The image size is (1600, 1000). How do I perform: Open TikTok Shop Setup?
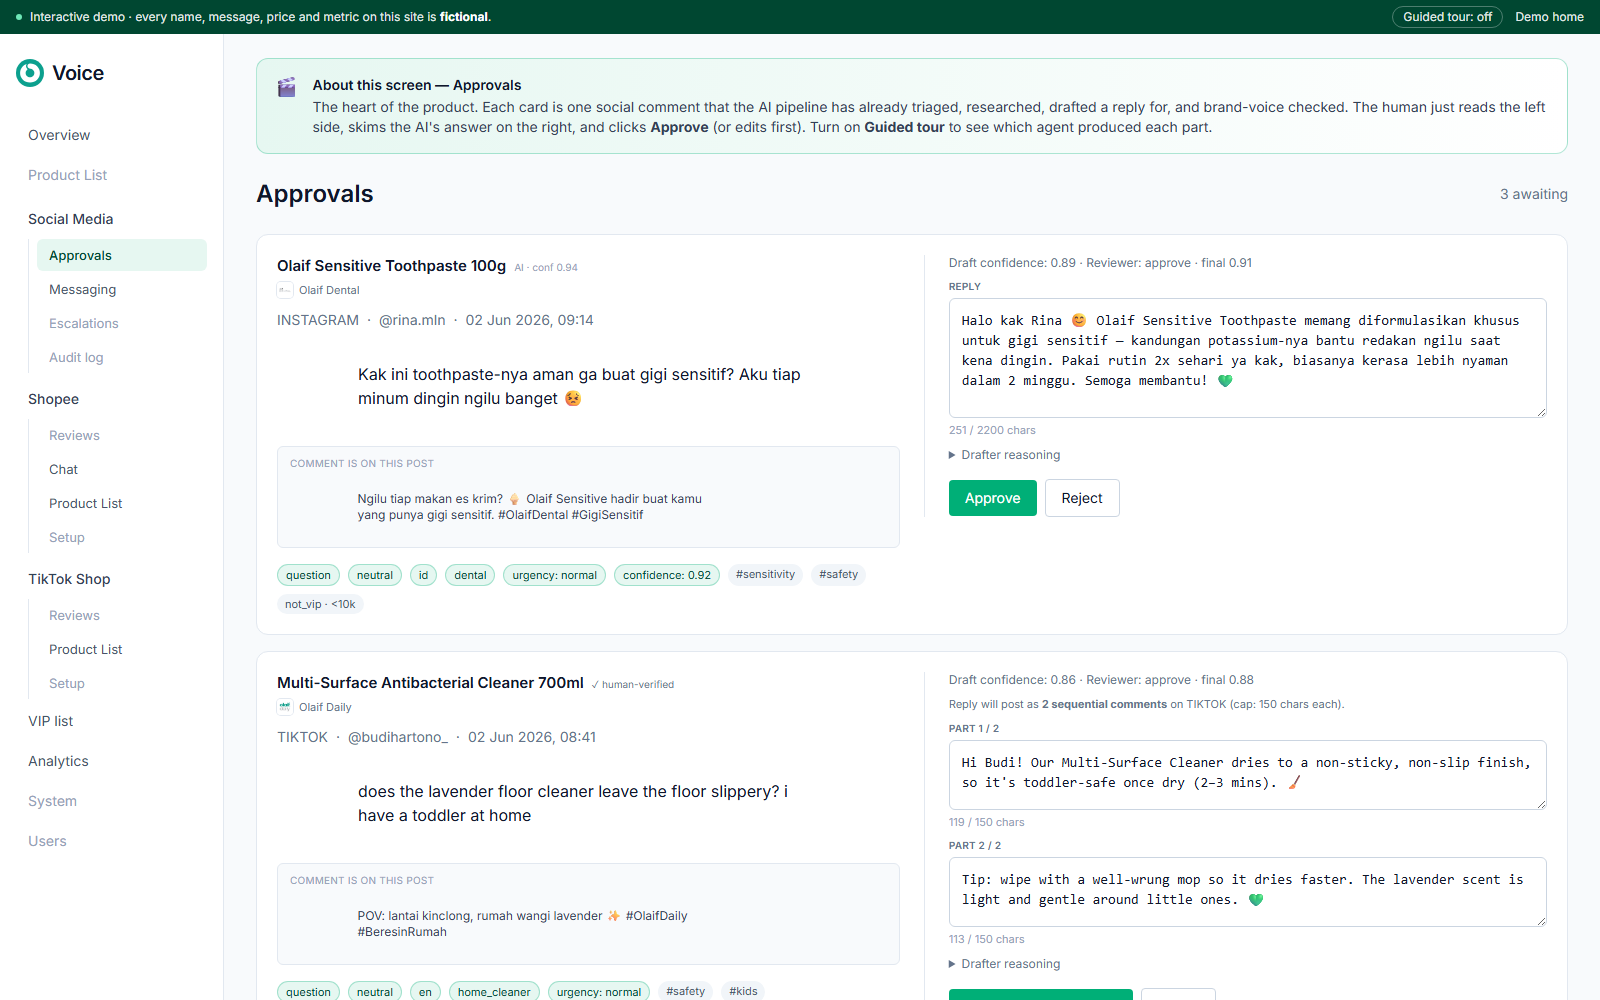[66, 683]
